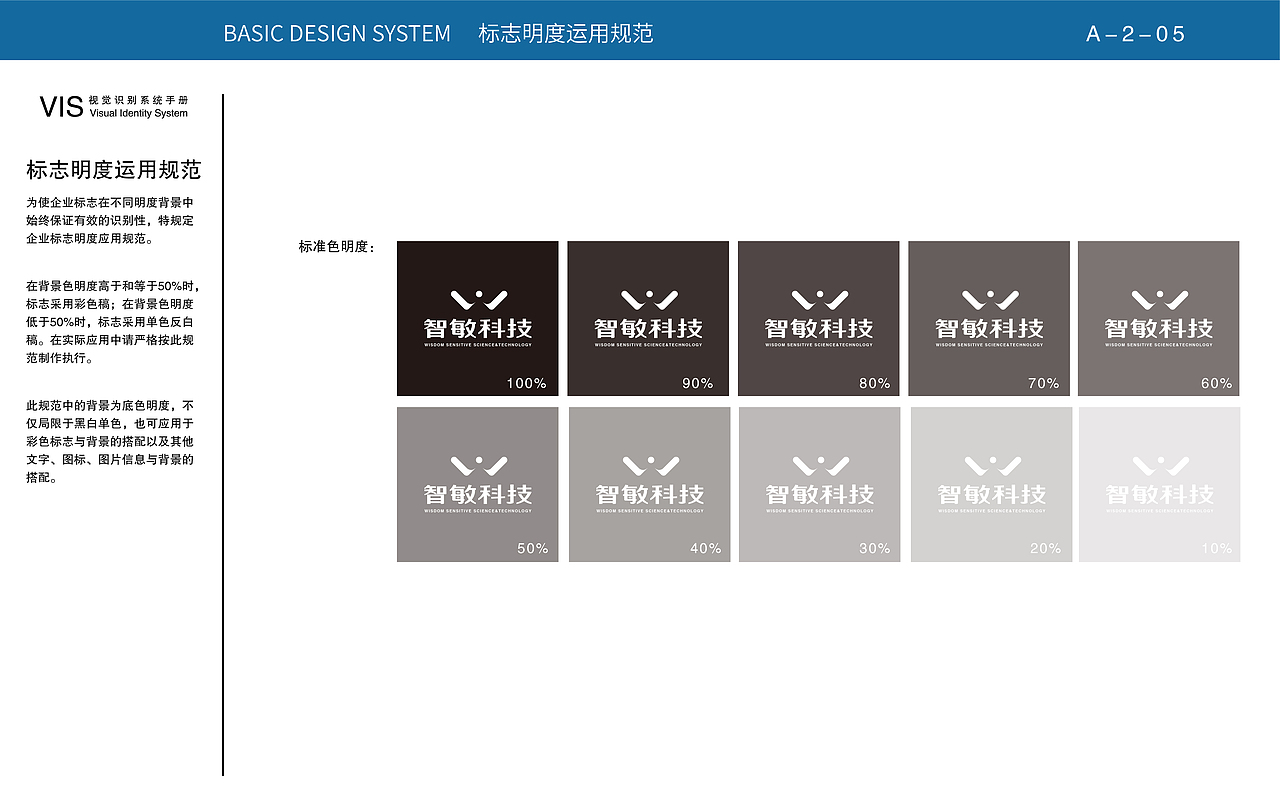The height and width of the screenshot is (800, 1280).
Task: Click the paragraph starting 此规范中的背景
Action: pyautogui.click(x=110, y=441)
